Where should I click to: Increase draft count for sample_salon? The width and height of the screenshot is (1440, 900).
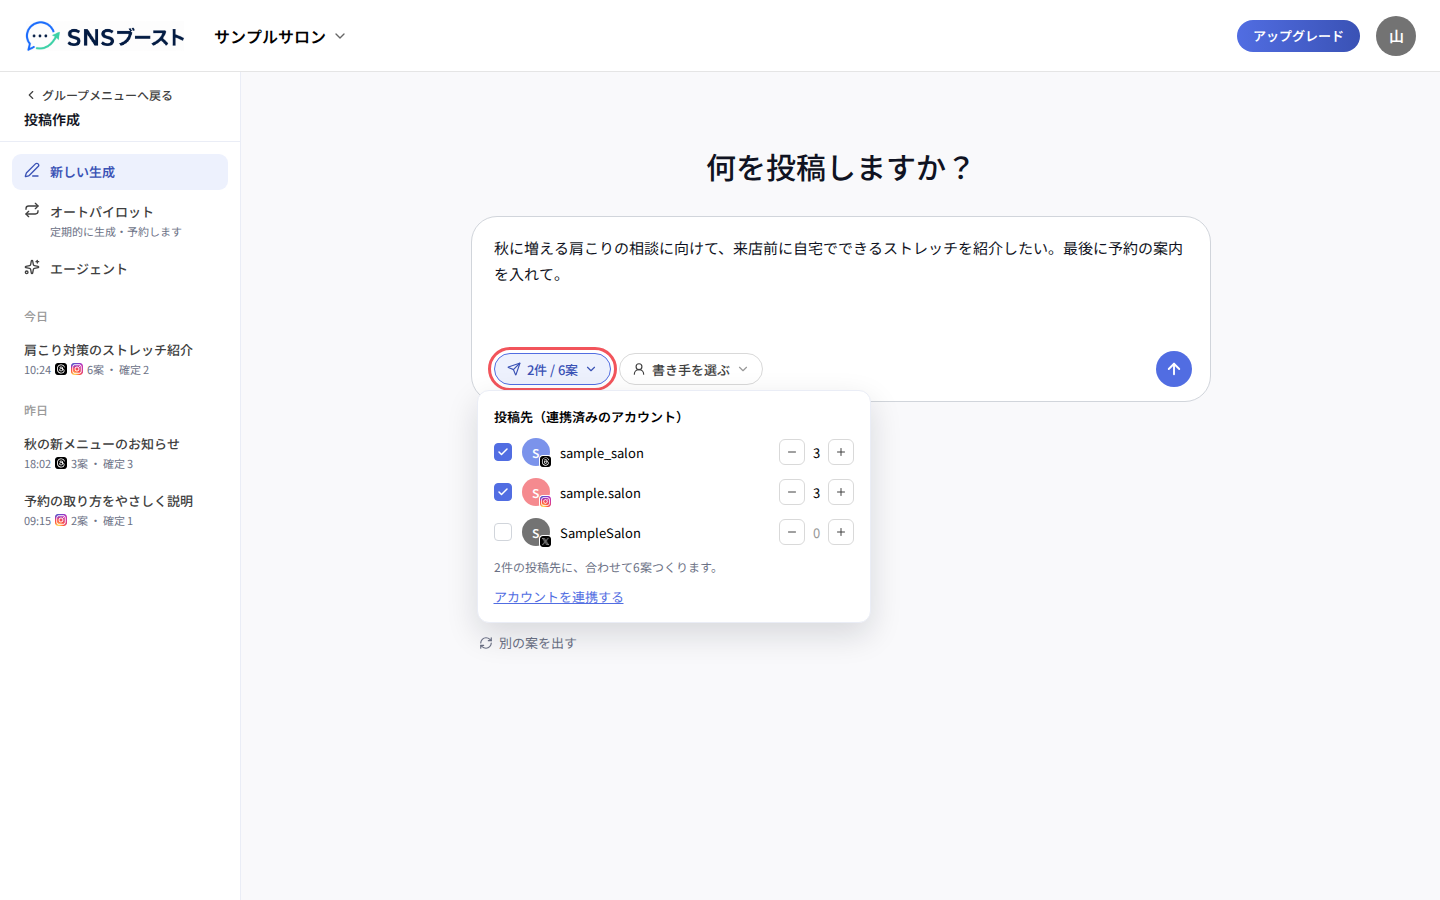[841, 452]
